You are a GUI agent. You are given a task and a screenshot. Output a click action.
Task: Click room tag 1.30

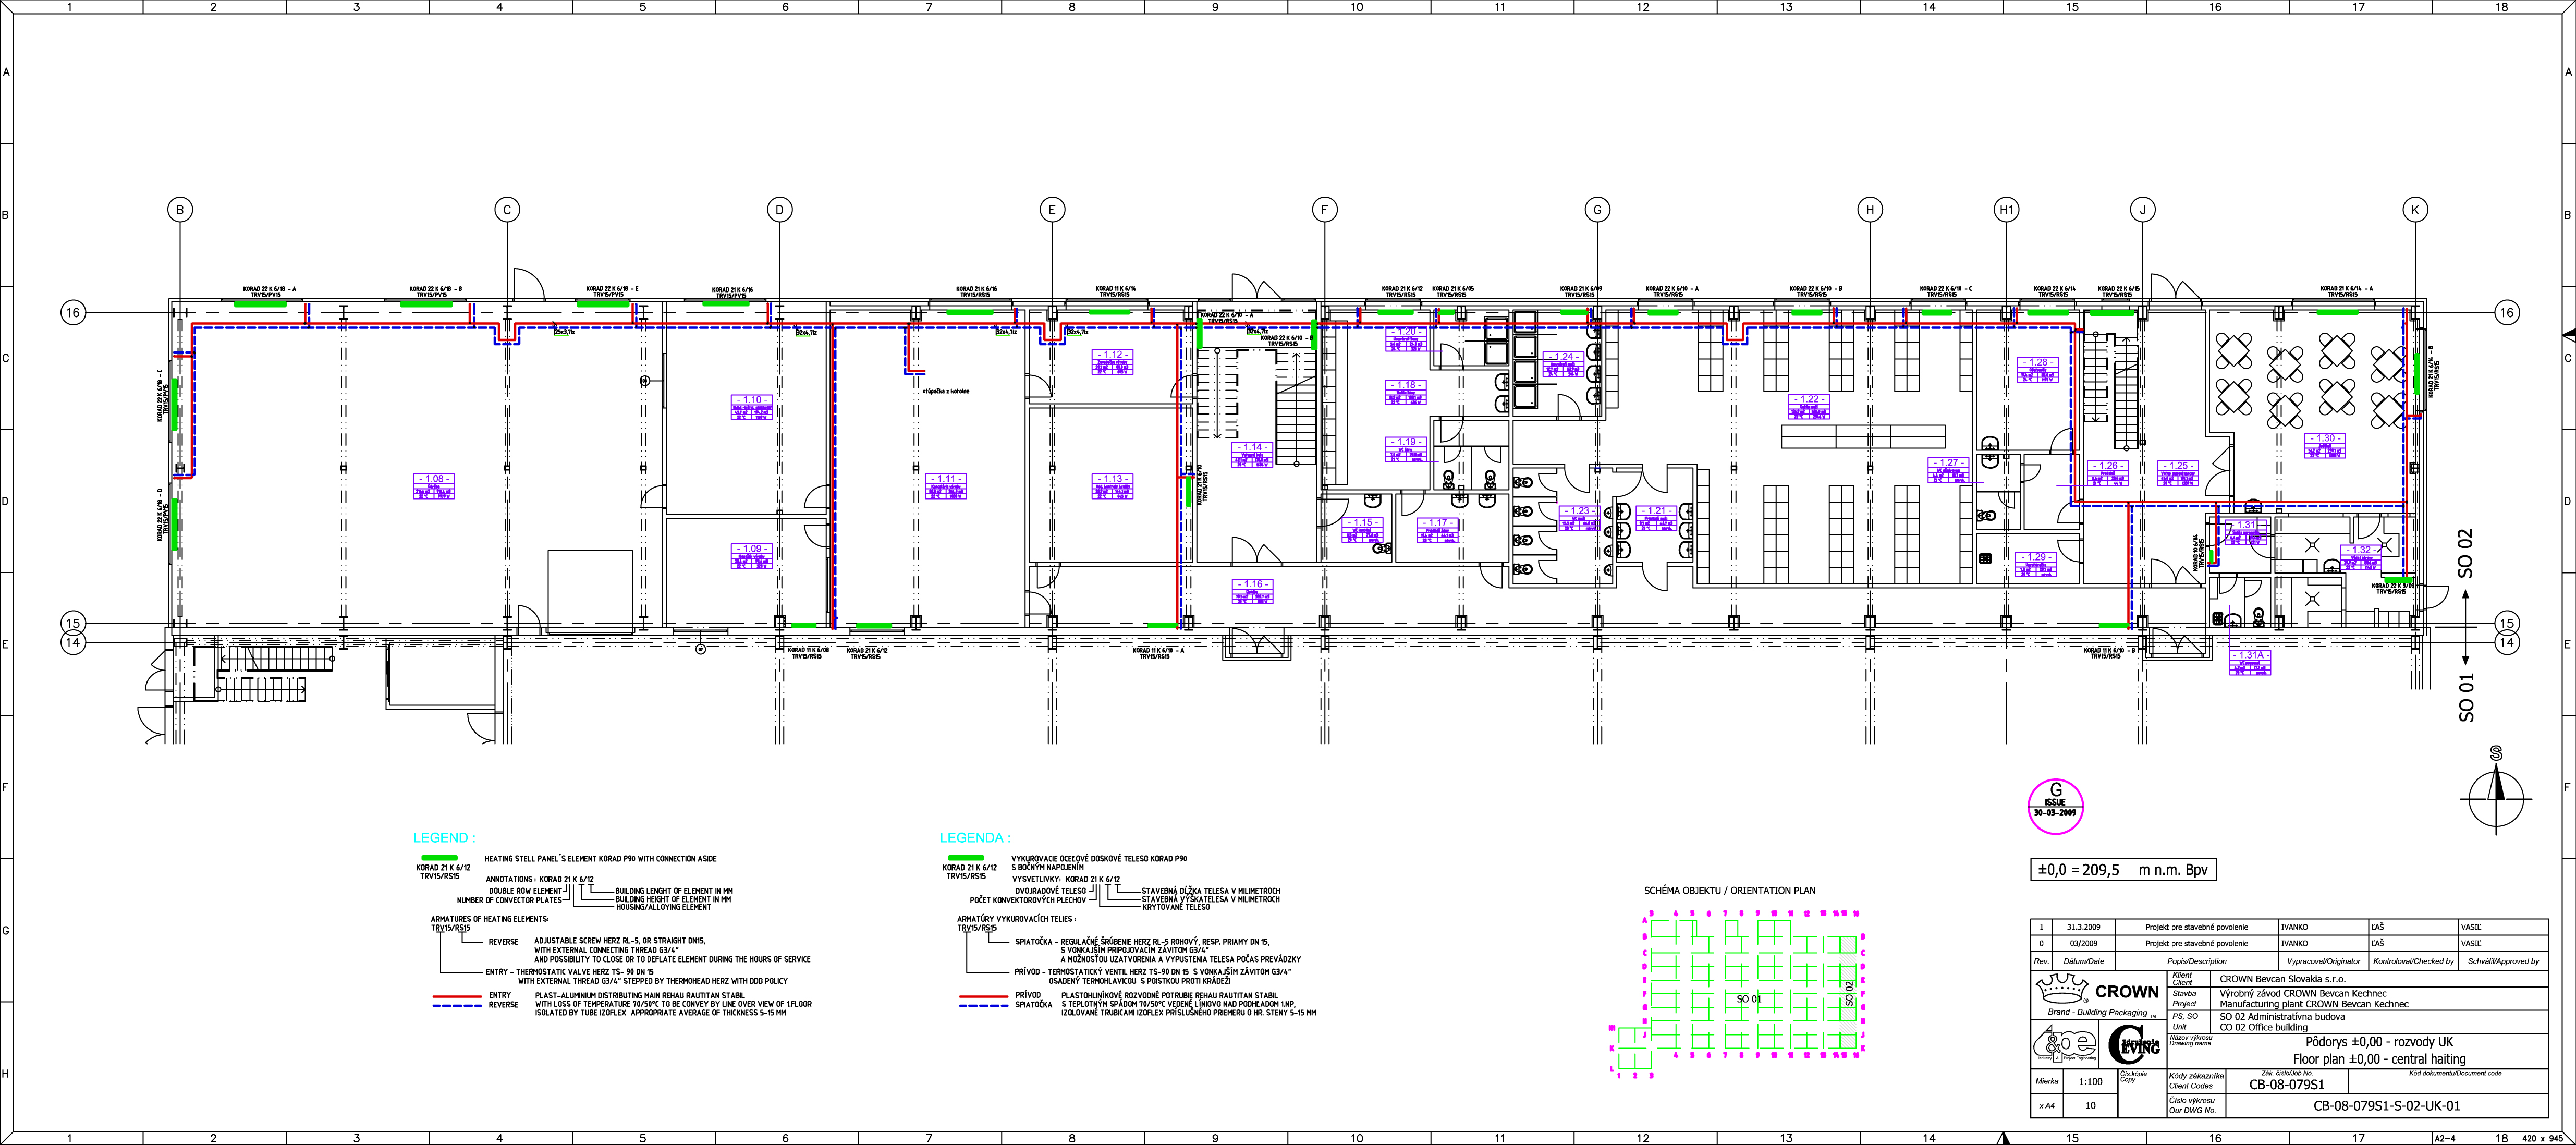(2325, 445)
